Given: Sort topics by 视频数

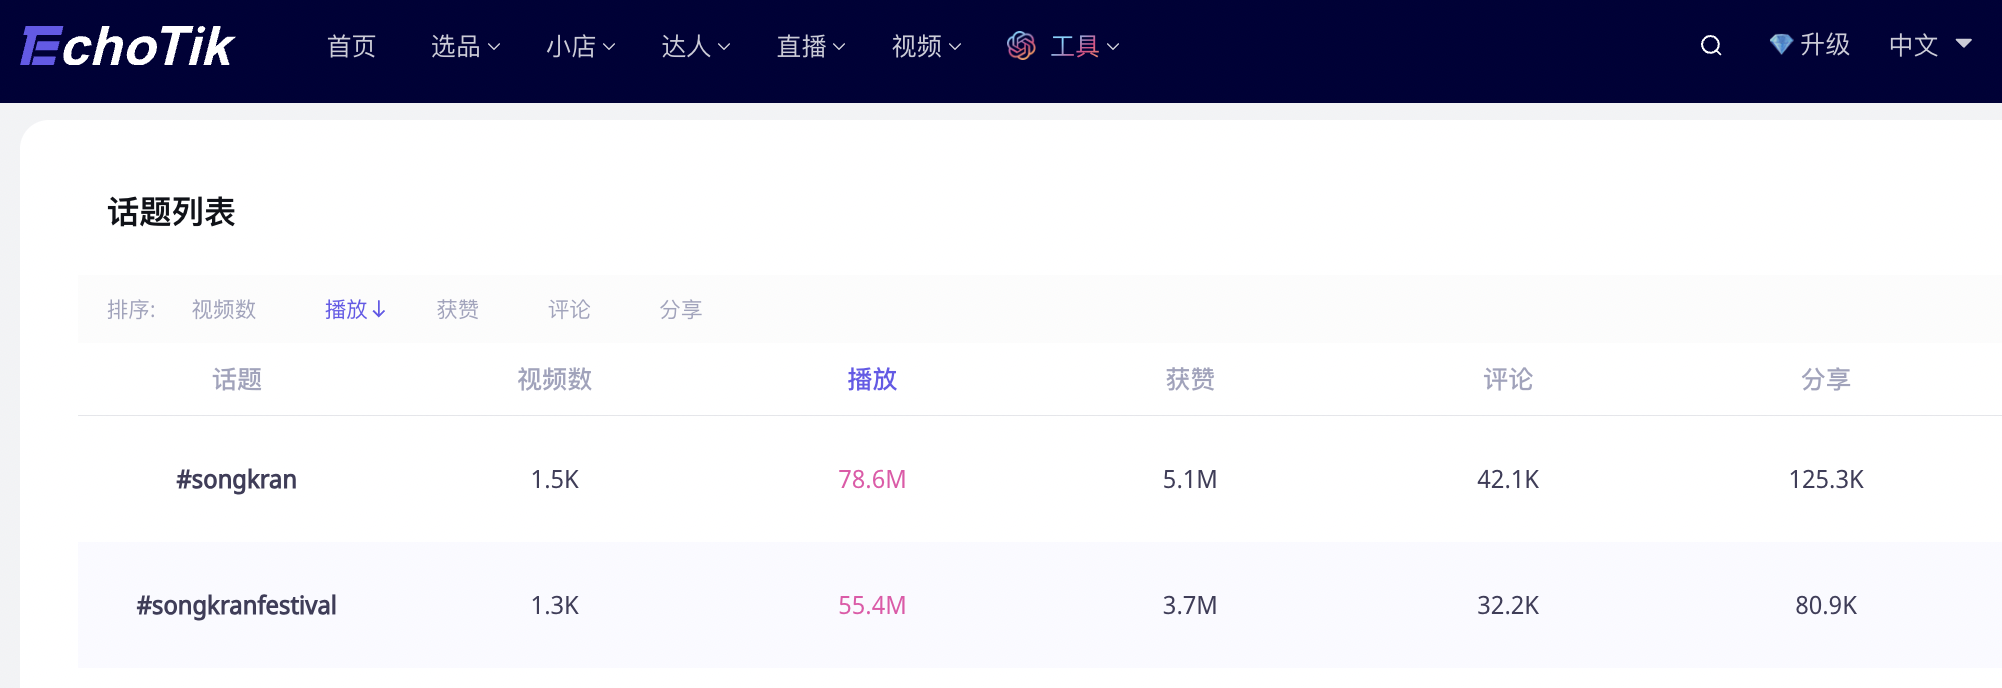Looking at the screenshot, I should [x=224, y=310].
